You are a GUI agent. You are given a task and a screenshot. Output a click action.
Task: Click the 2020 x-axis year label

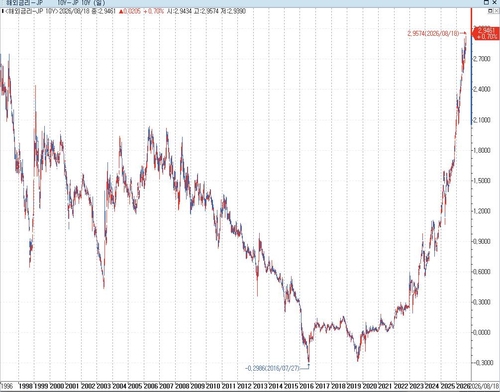(x=370, y=386)
